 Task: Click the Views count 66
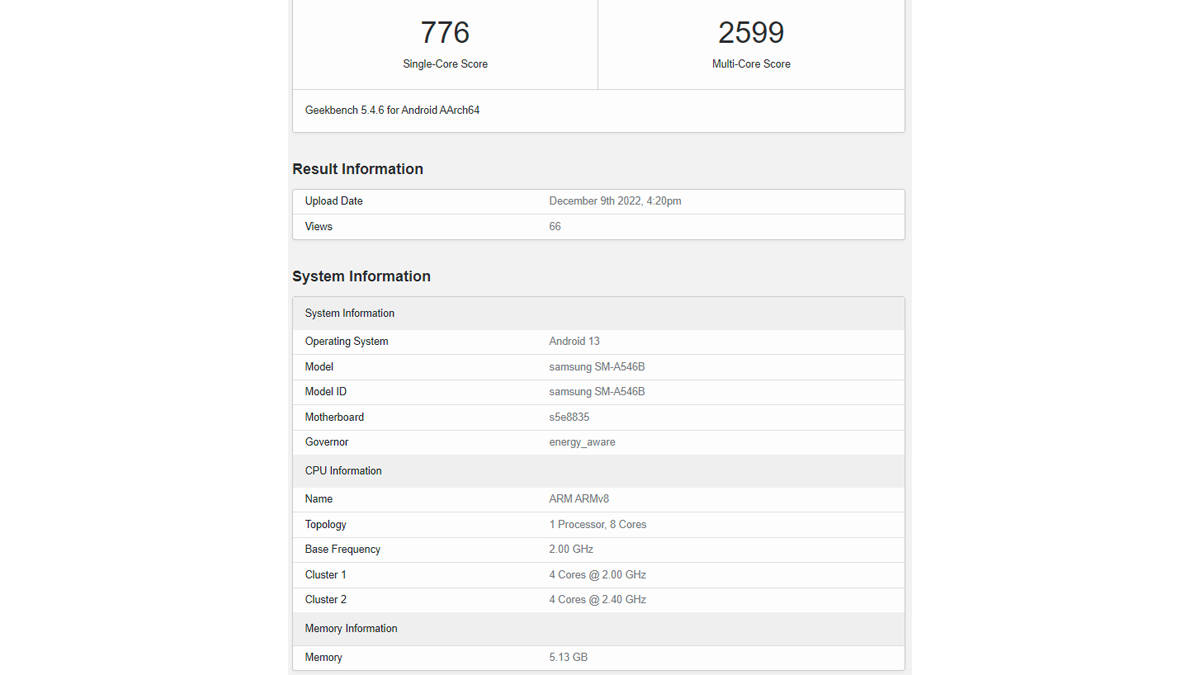pos(554,226)
